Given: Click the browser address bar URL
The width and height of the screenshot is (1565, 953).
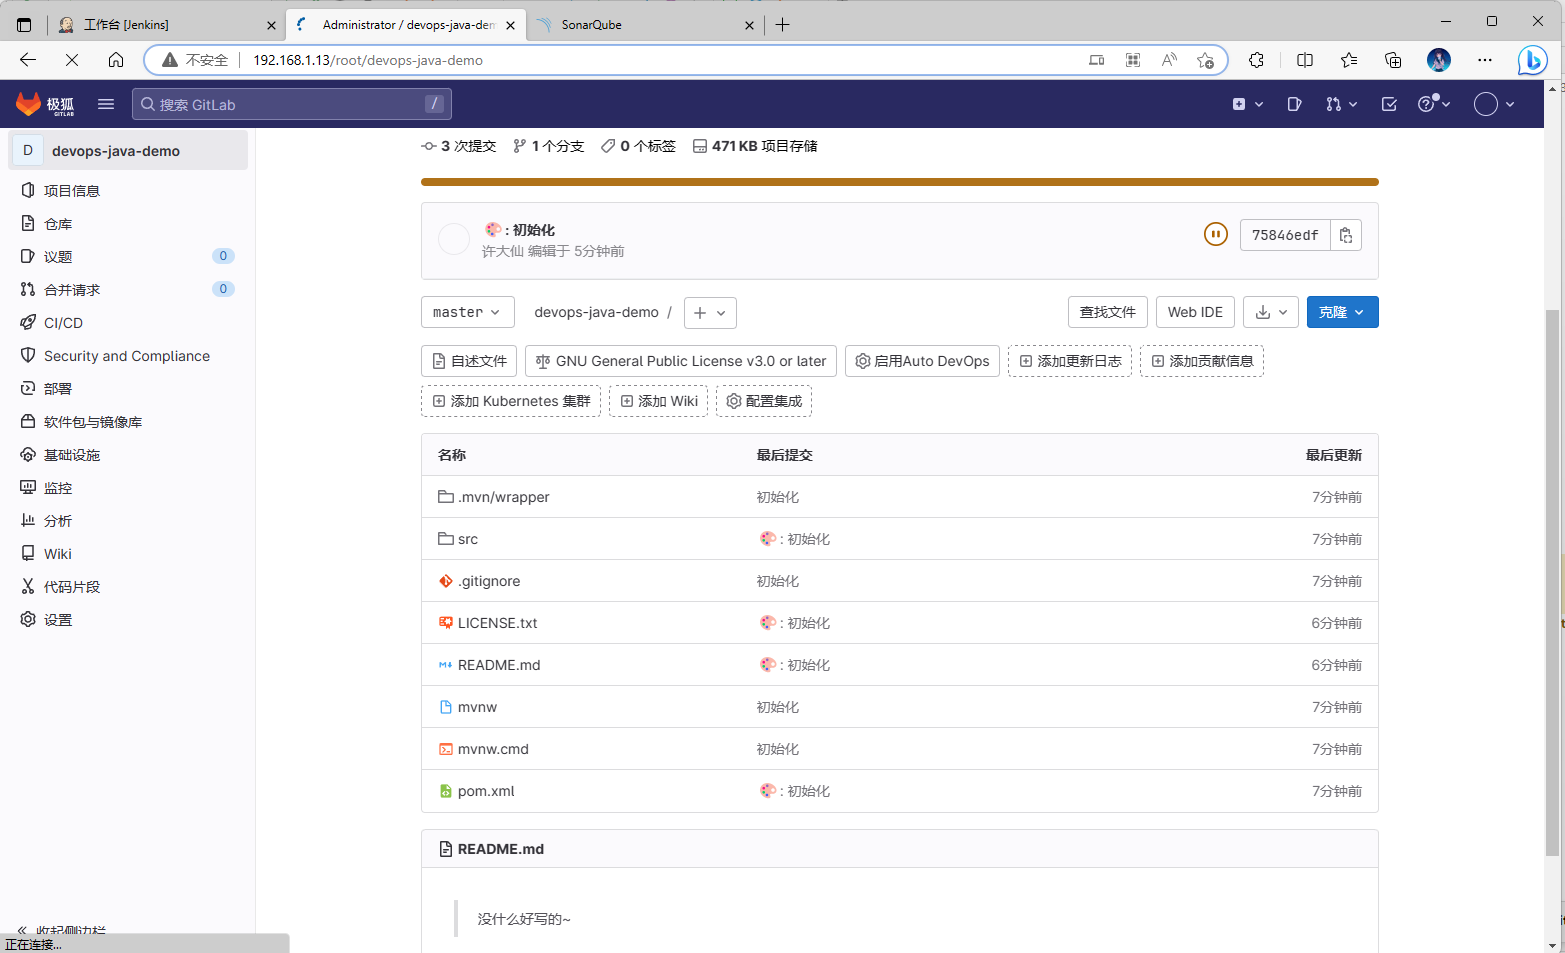Looking at the screenshot, I should click(368, 60).
